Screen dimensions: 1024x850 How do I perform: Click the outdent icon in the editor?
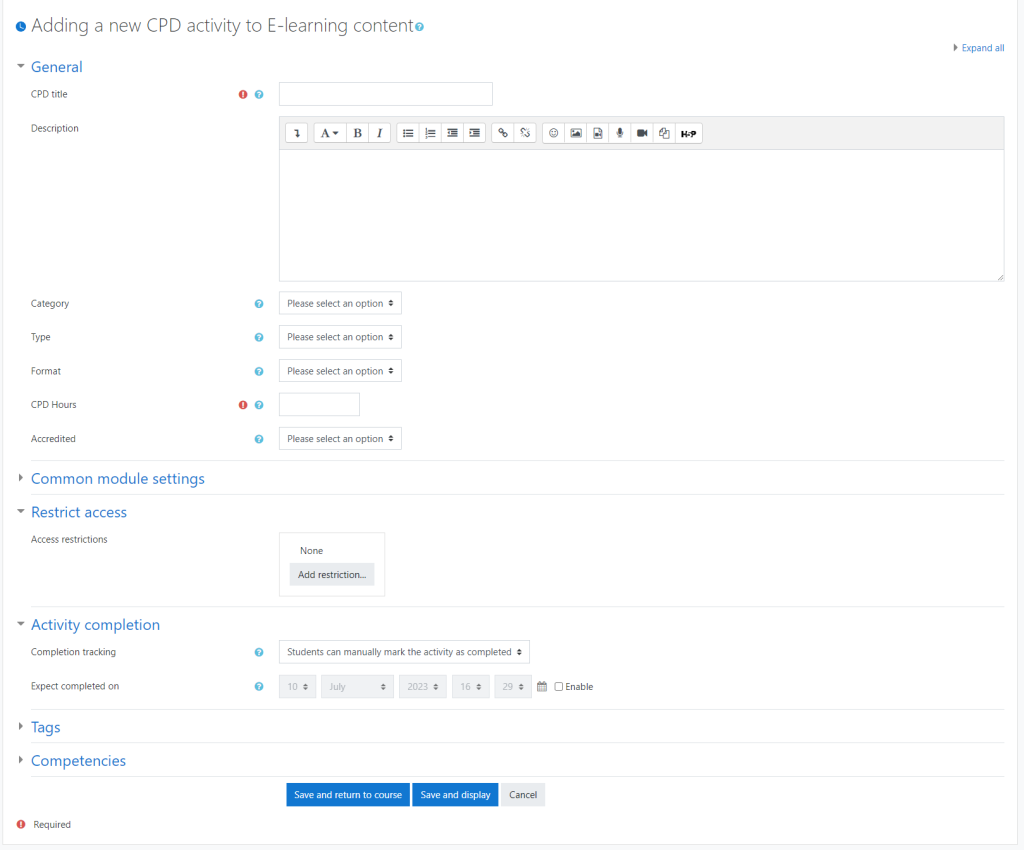pos(452,133)
